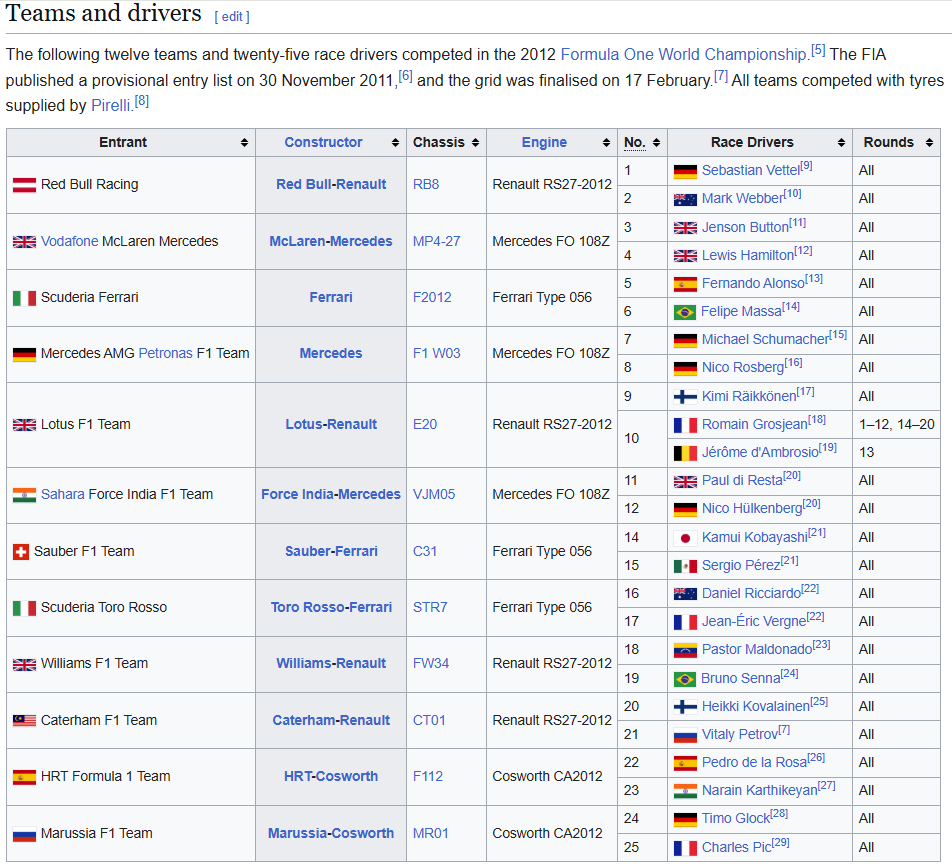Open Lotus-Renault constructor link
The width and height of the screenshot is (952, 864).
tap(331, 424)
